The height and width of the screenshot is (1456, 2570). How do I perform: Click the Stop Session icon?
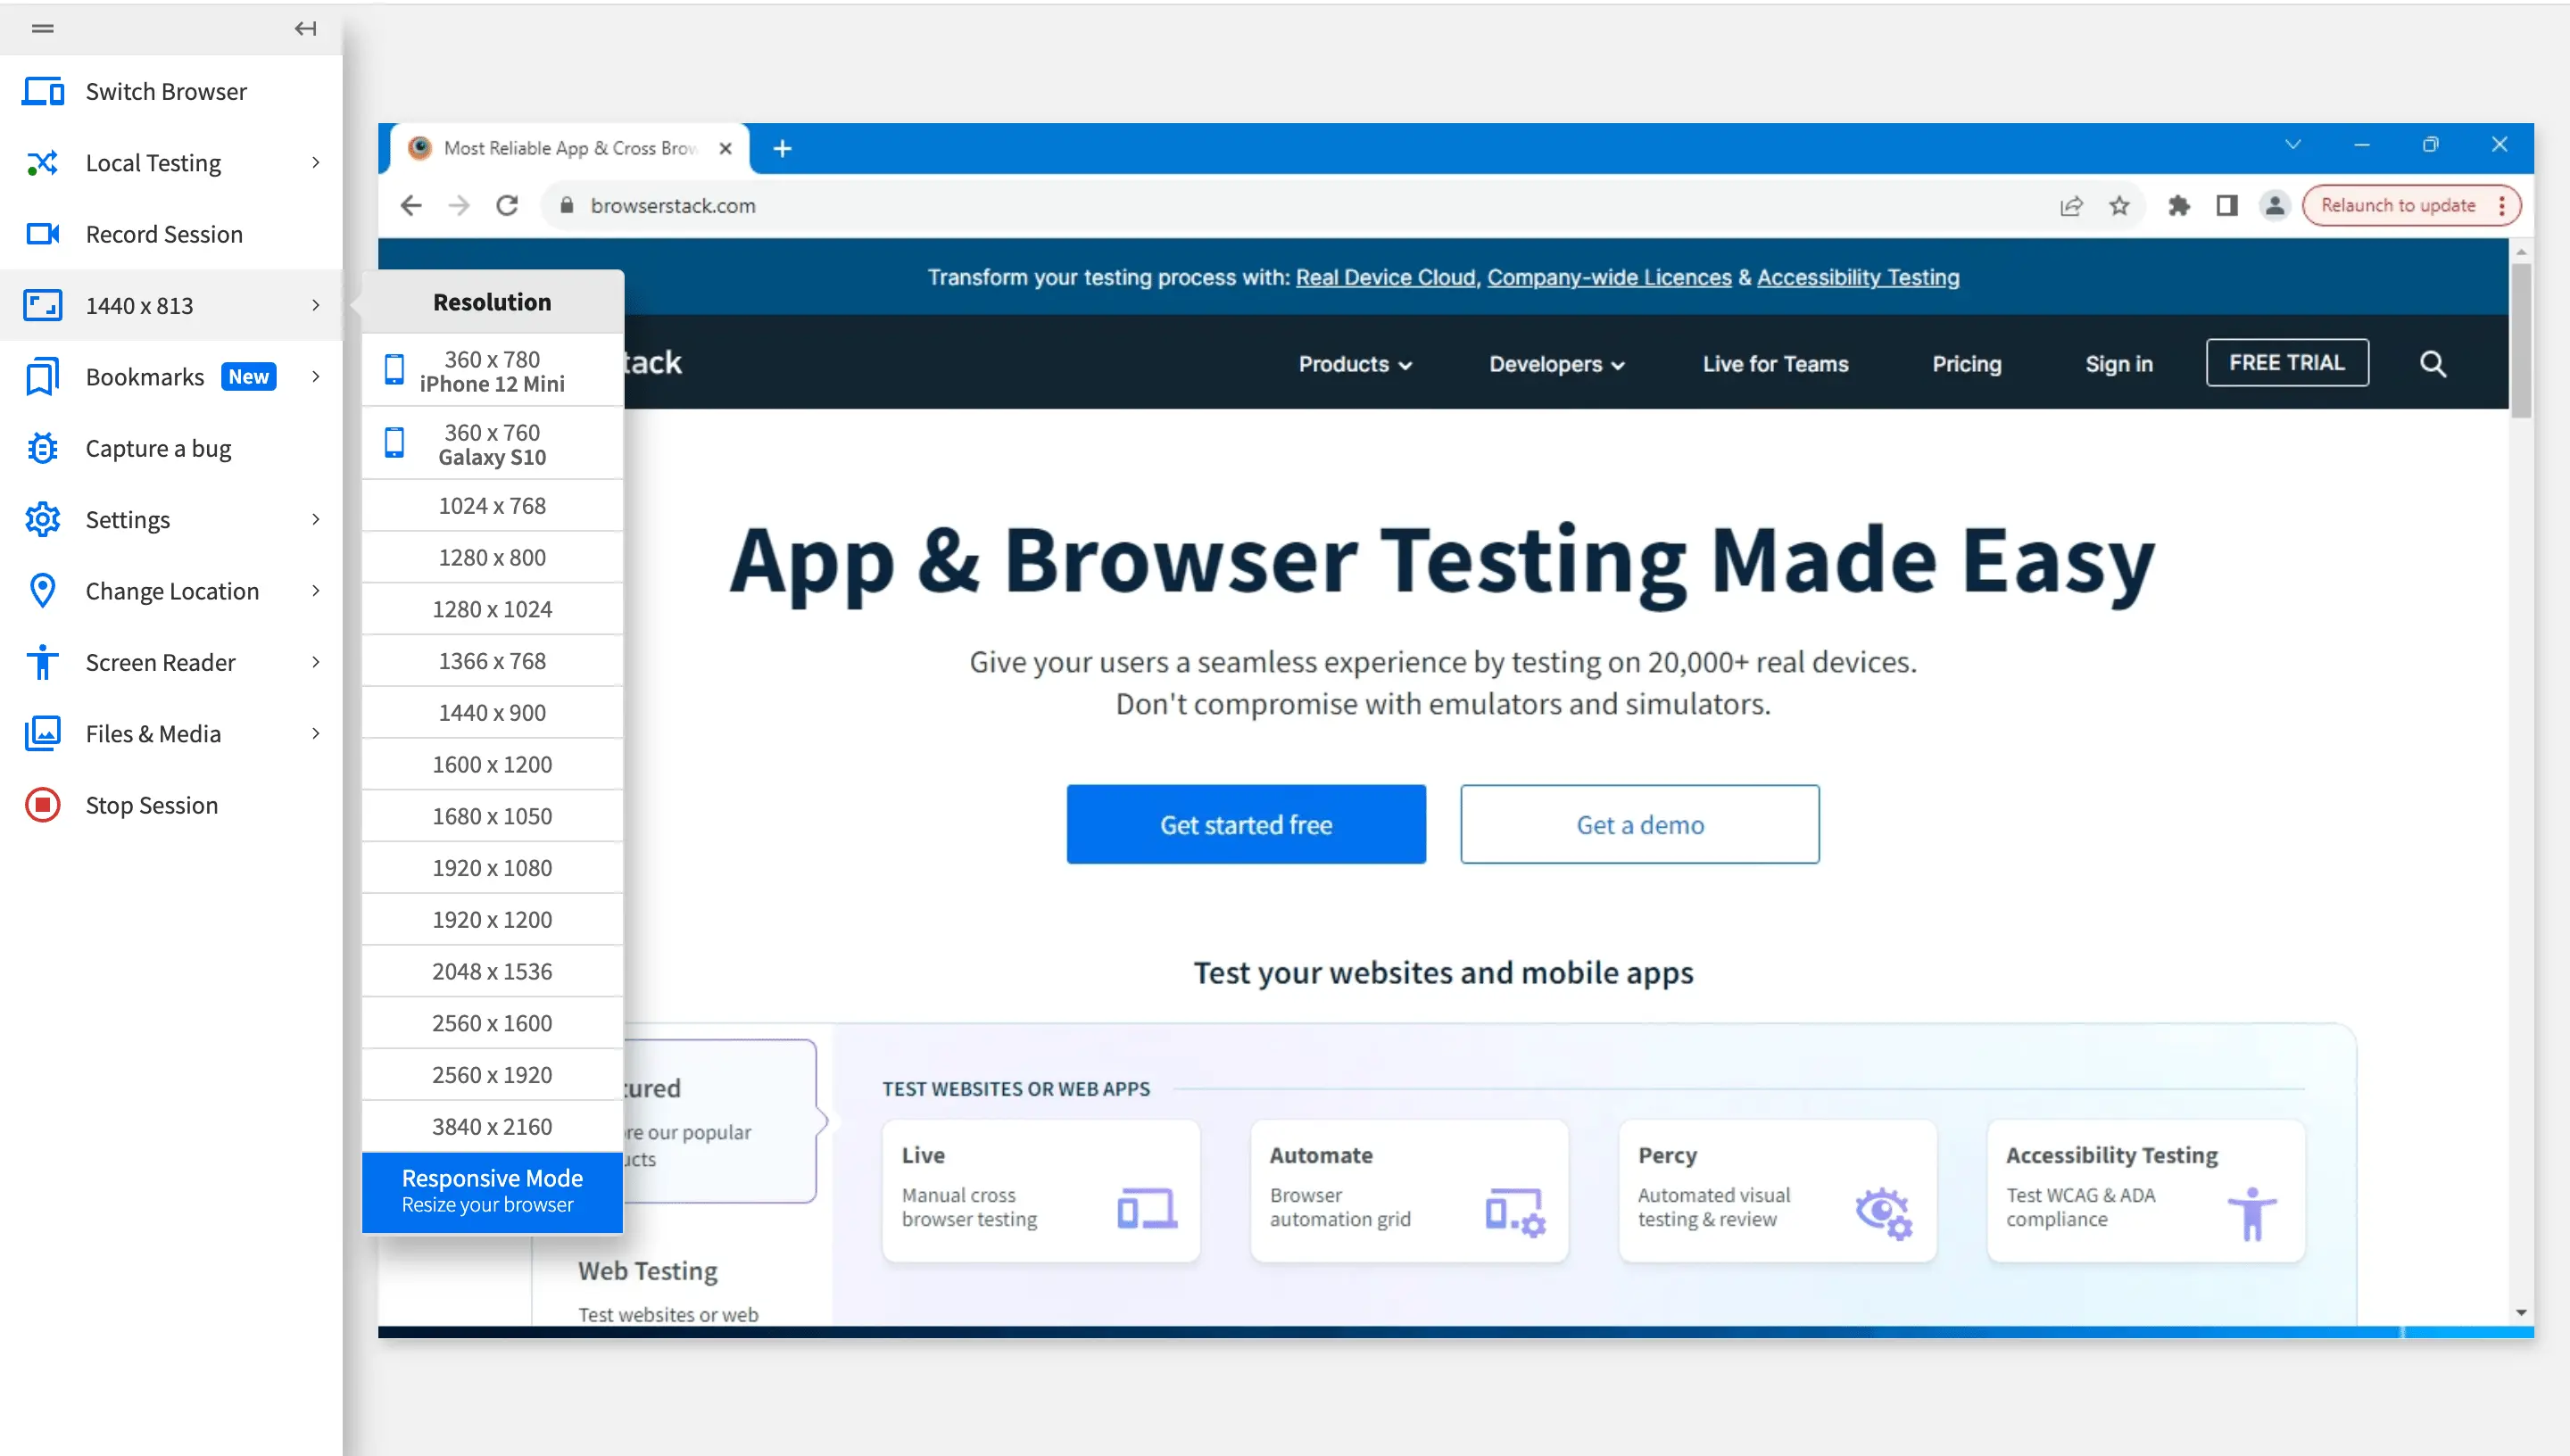click(x=43, y=805)
